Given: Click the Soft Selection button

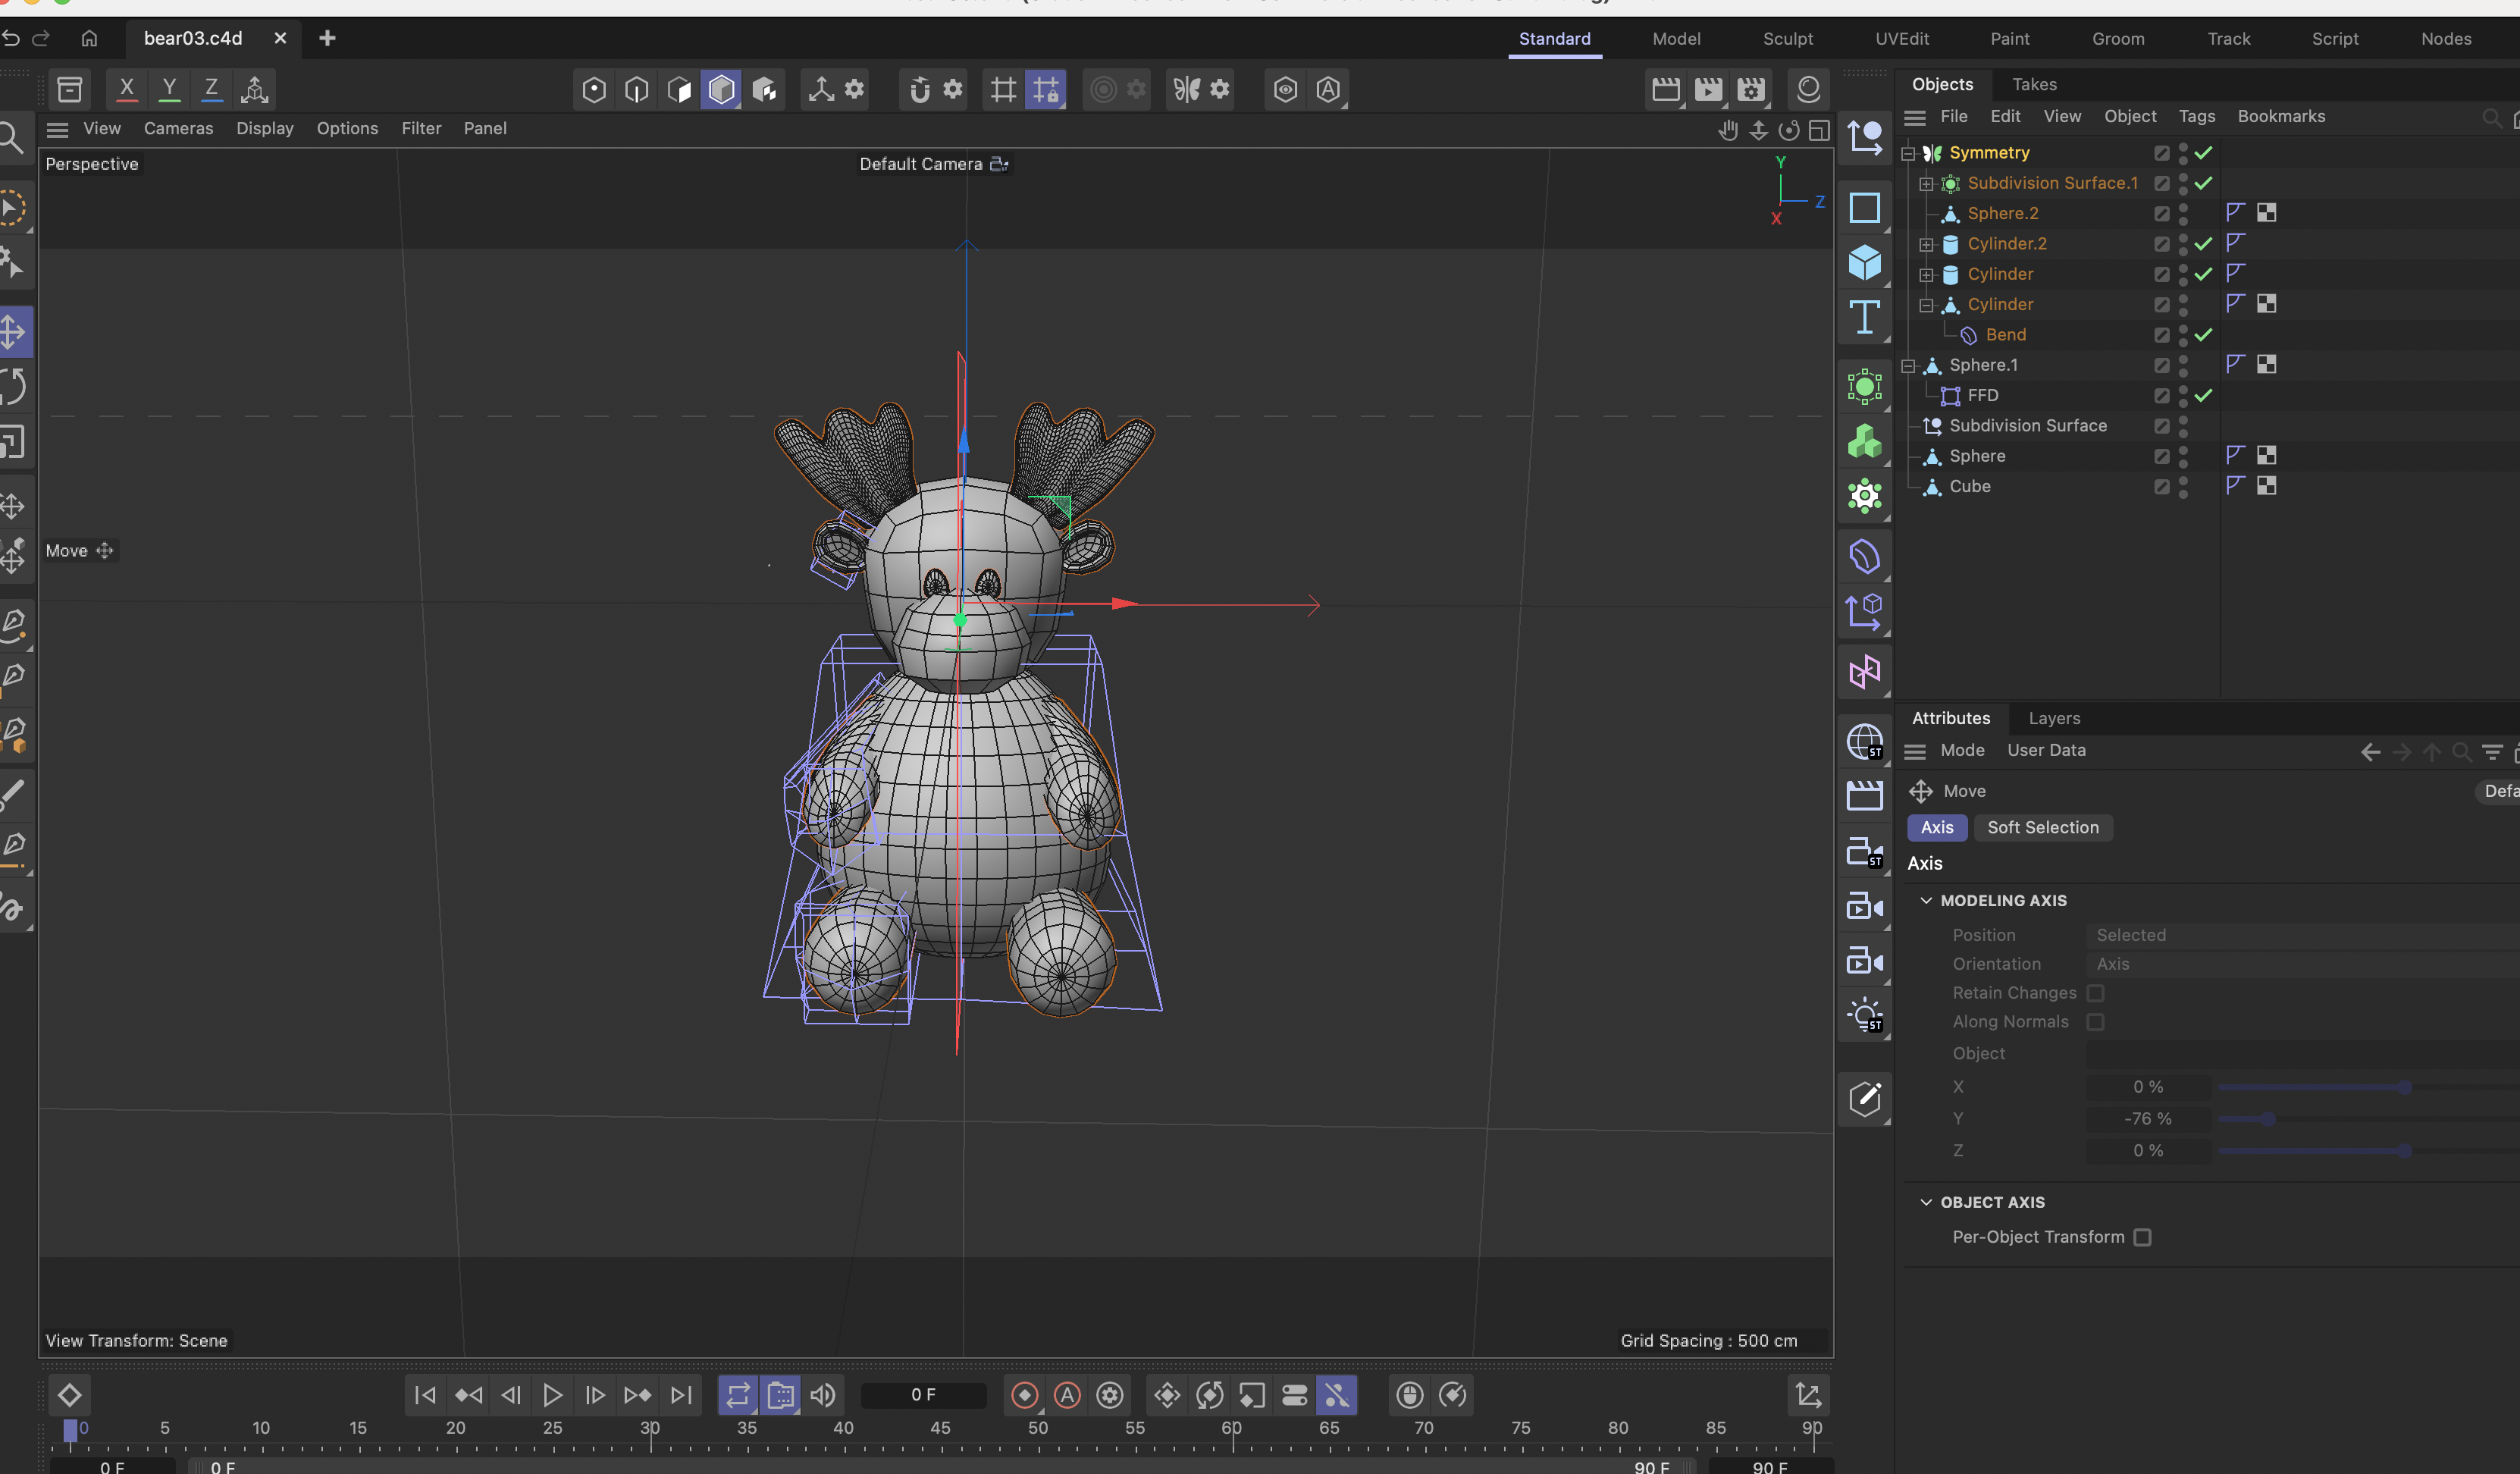Looking at the screenshot, I should coord(2043,827).
